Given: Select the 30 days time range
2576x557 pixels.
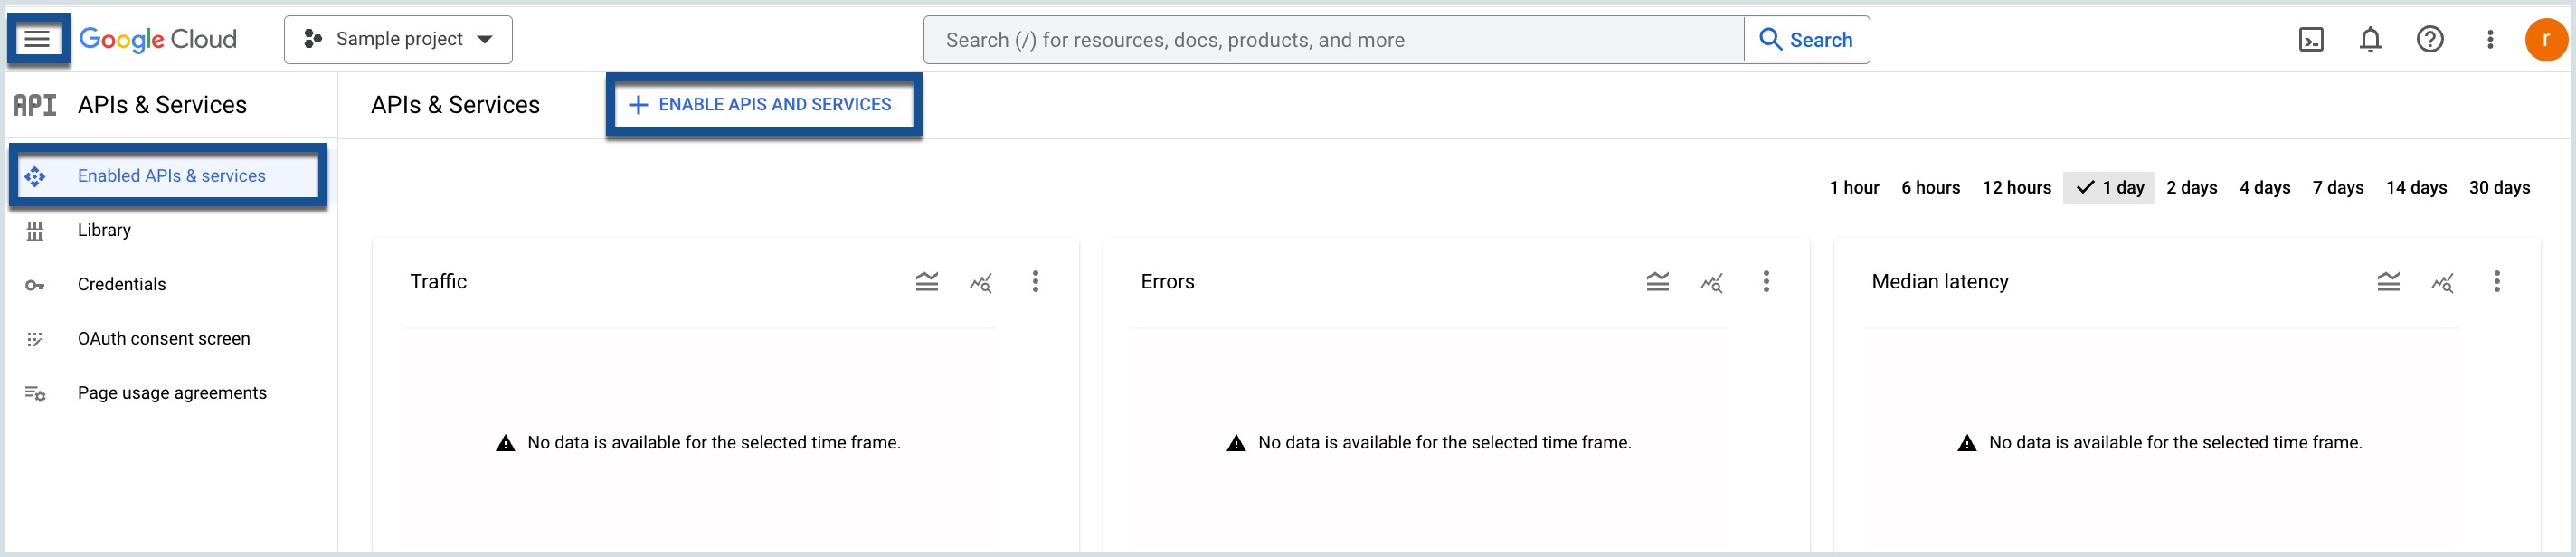Looking at the screenshot, I should pyautogui.click(x=2498, y=188).
